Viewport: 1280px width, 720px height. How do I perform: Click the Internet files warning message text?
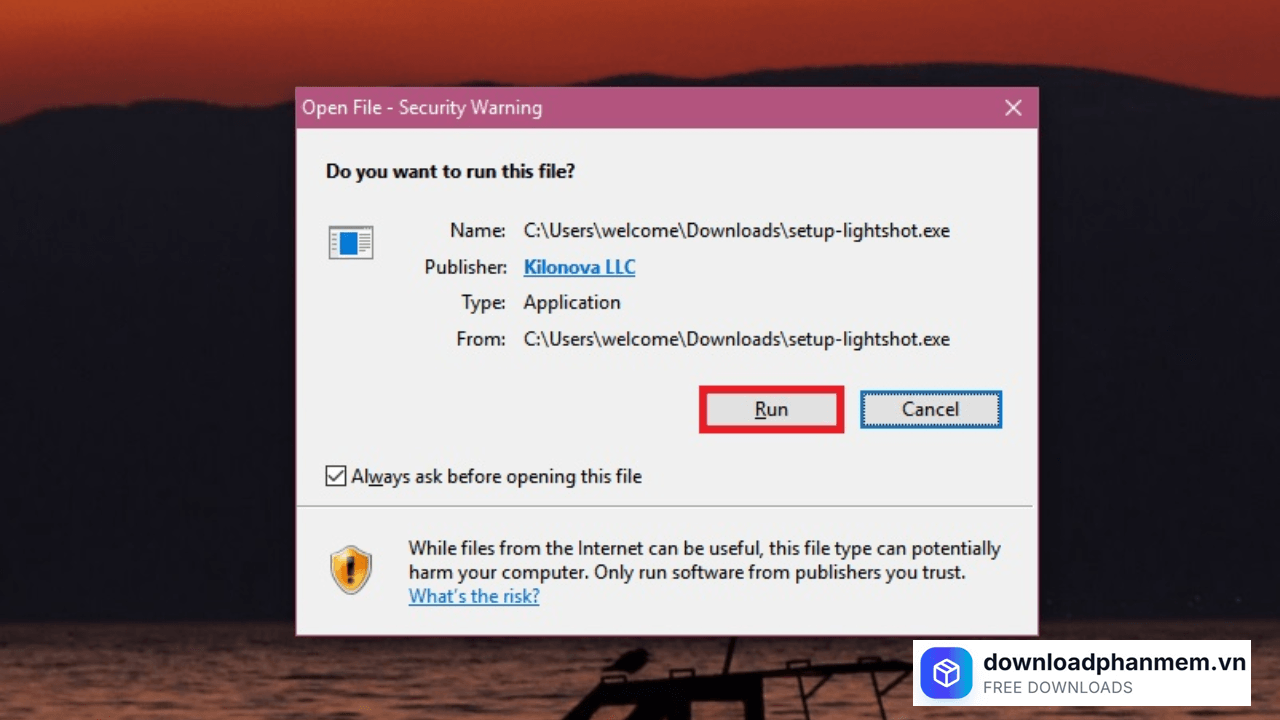[x=705, y=561]
